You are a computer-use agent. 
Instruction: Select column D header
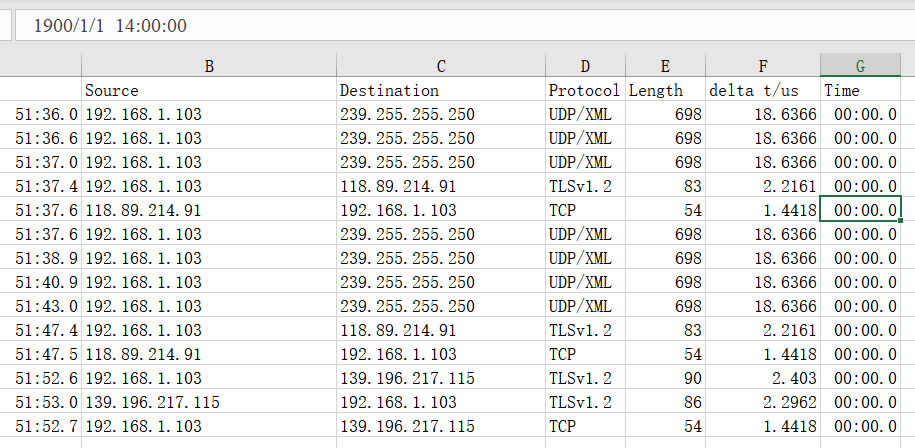[585, 66]
